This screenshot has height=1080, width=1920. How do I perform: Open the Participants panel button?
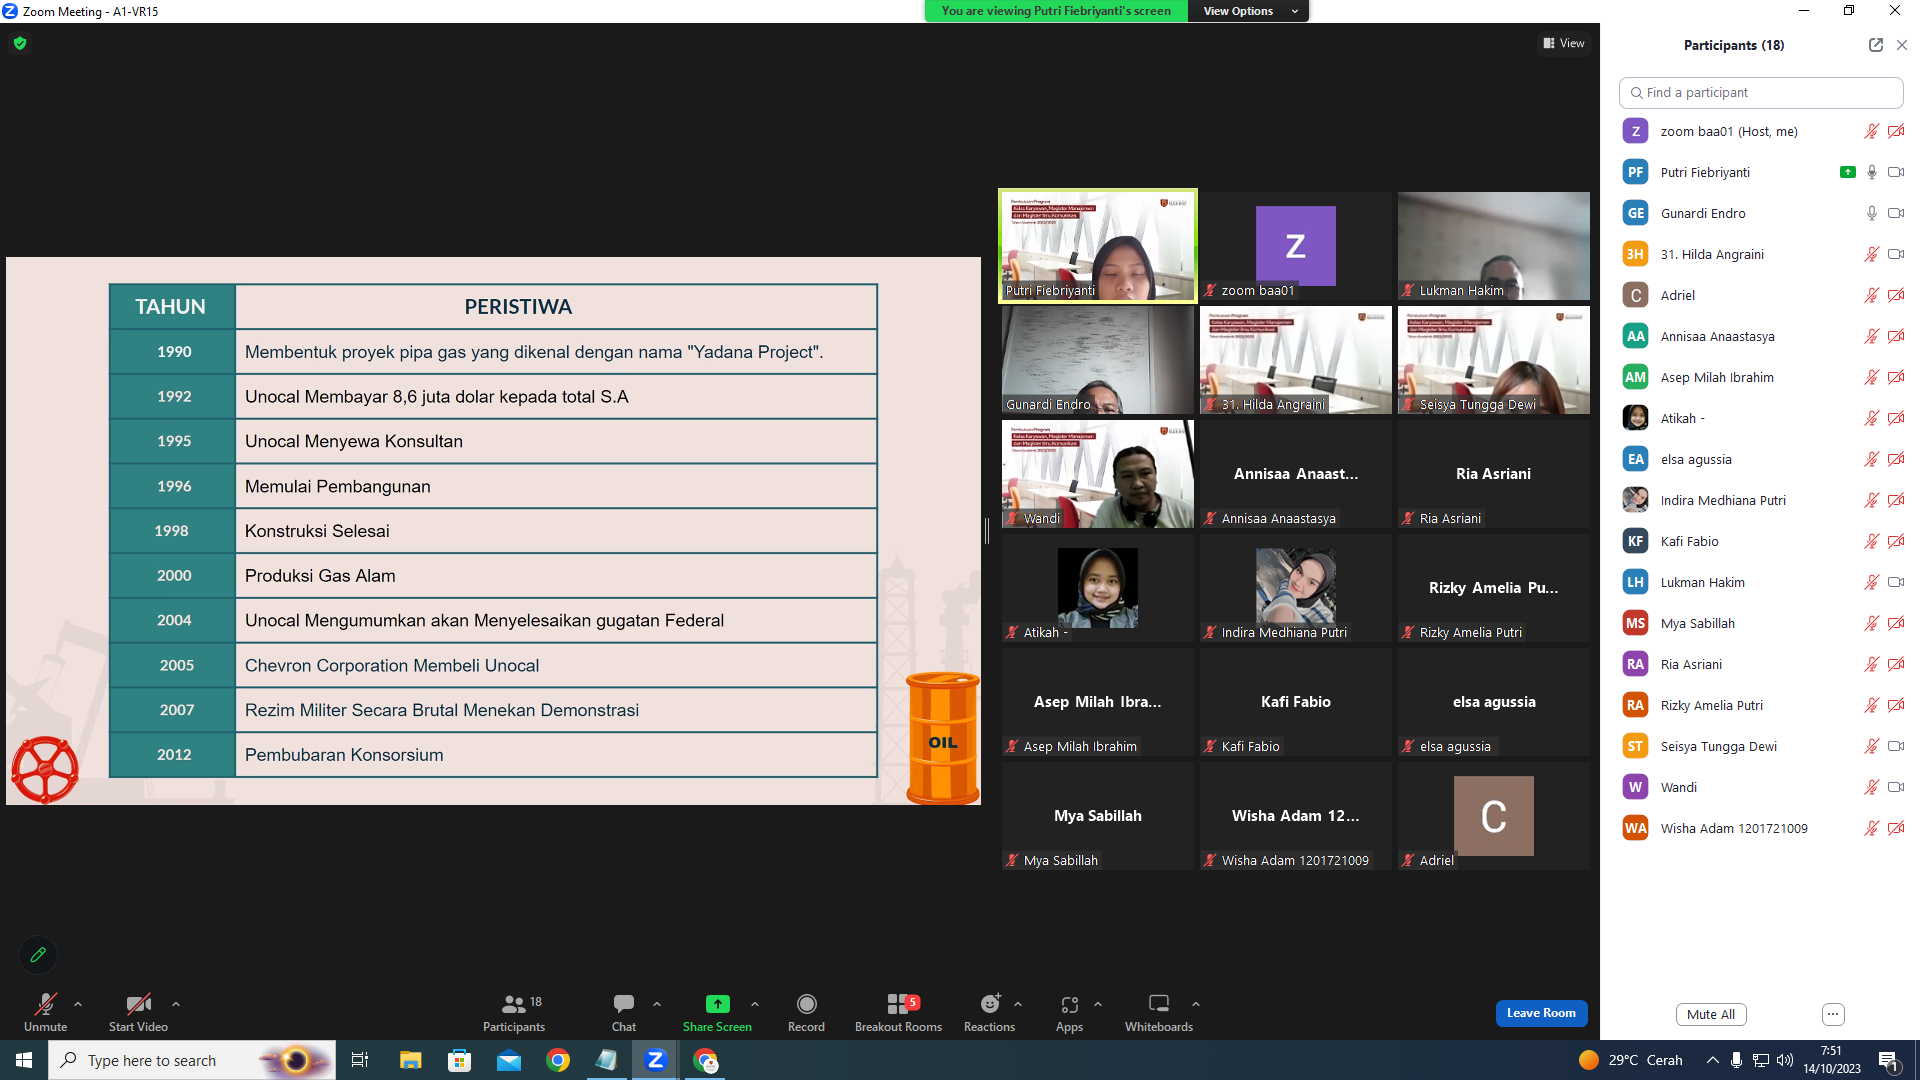point(514,1012)
